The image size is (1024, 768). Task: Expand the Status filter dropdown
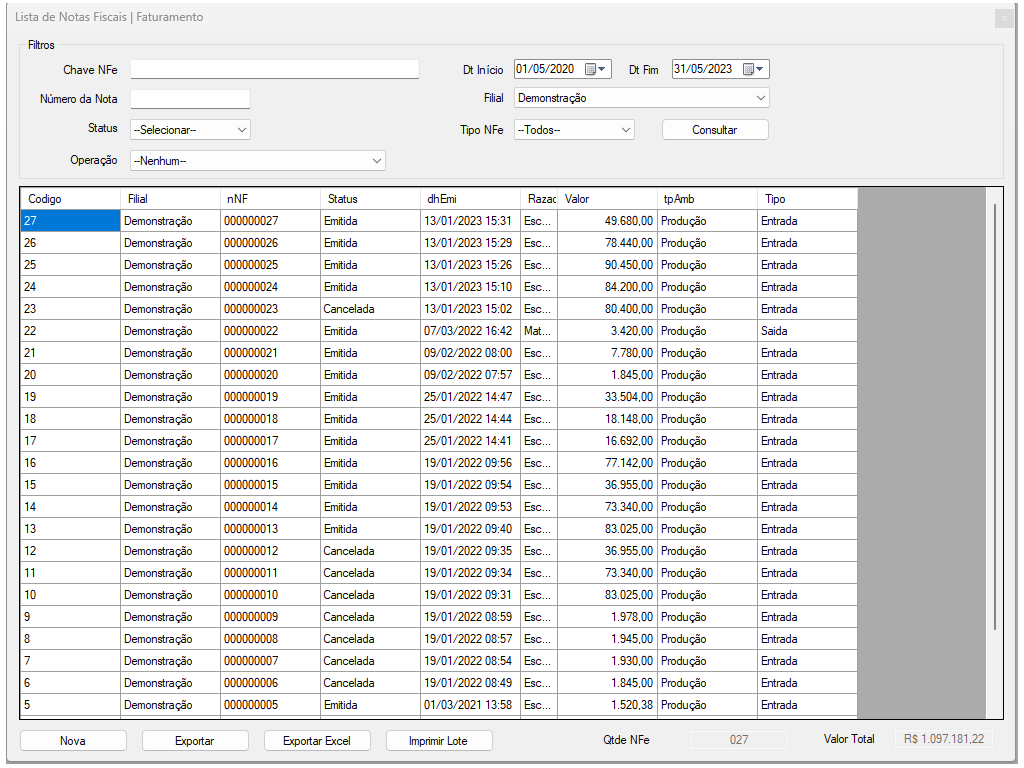pos(241,129)
